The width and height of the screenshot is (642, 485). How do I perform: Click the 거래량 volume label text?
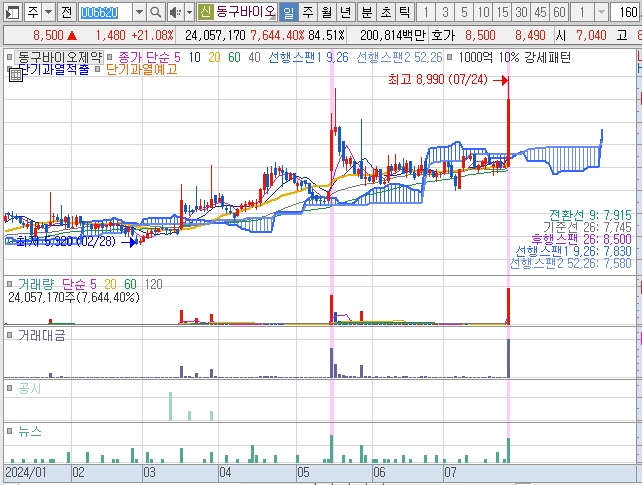(x=36, y=284)
